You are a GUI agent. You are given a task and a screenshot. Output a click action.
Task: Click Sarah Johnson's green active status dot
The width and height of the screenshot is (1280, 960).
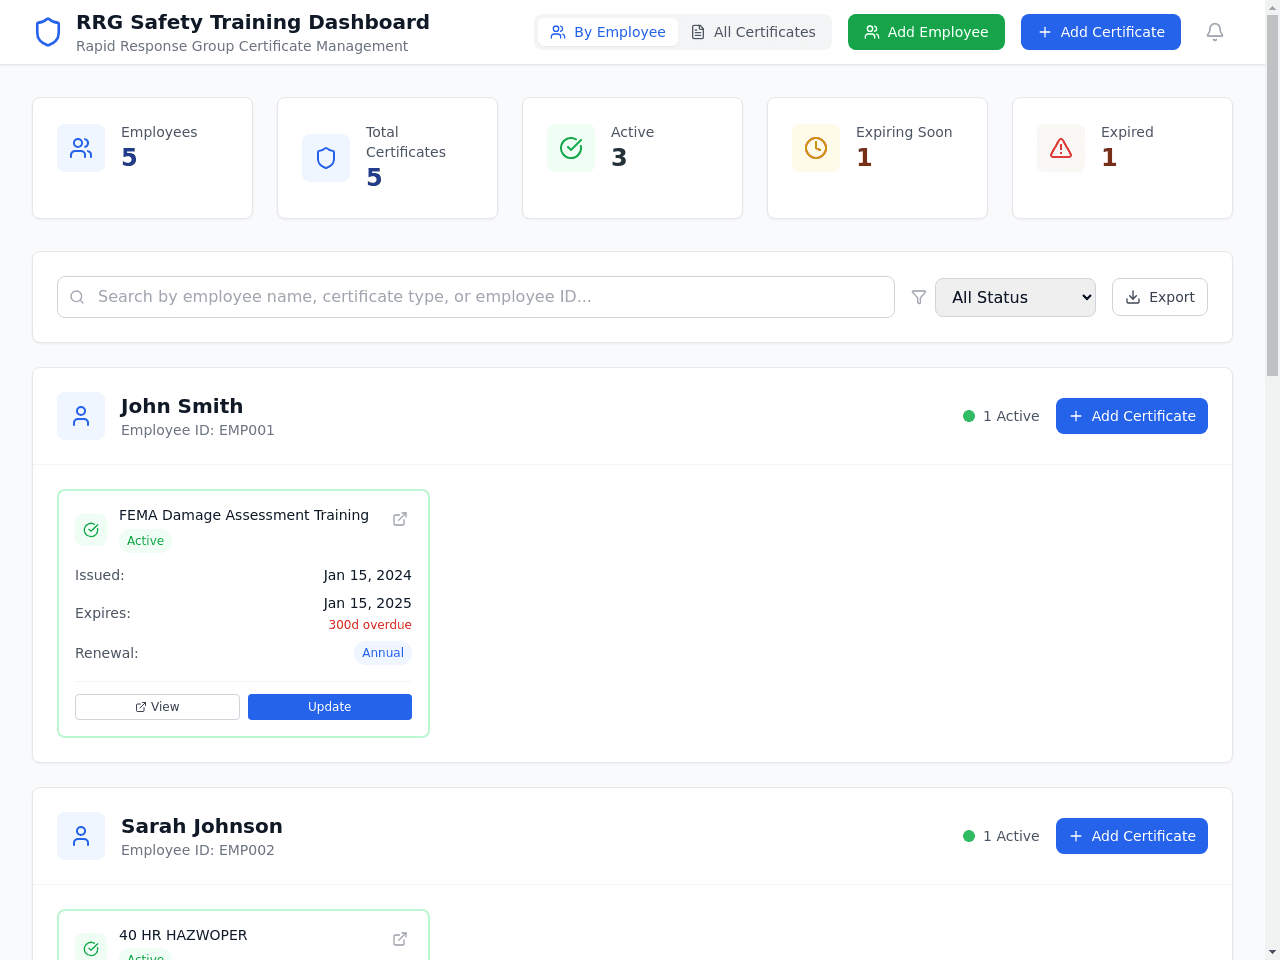point(969,836)
